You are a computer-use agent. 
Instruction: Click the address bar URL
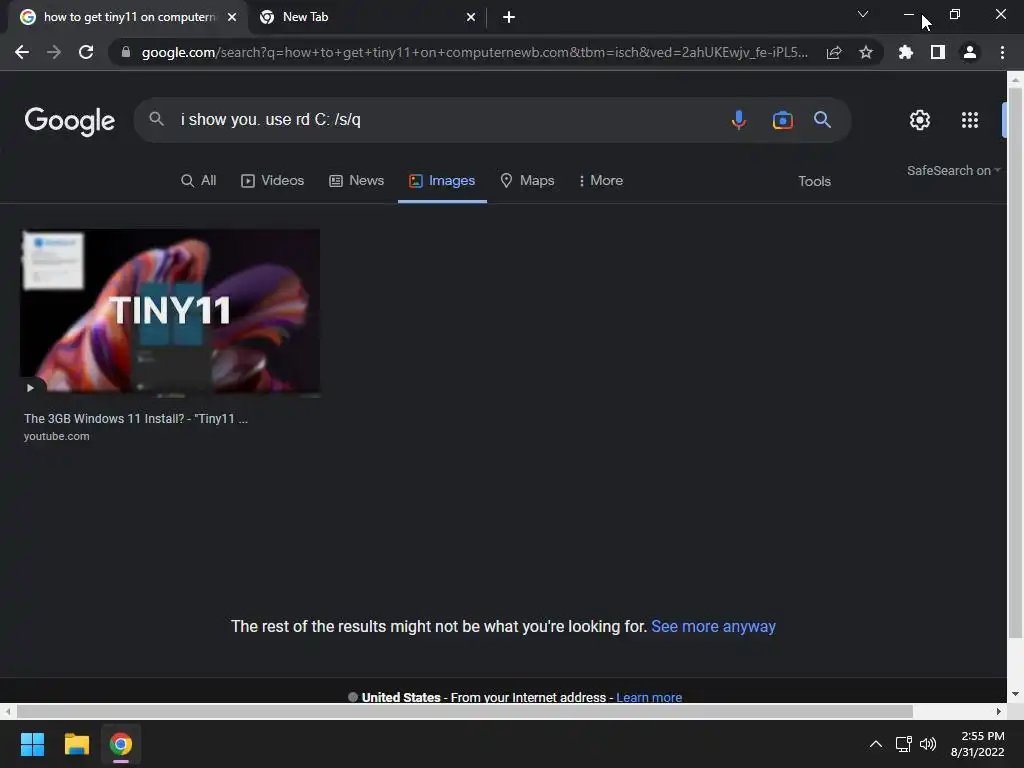(x=474, y=52)
